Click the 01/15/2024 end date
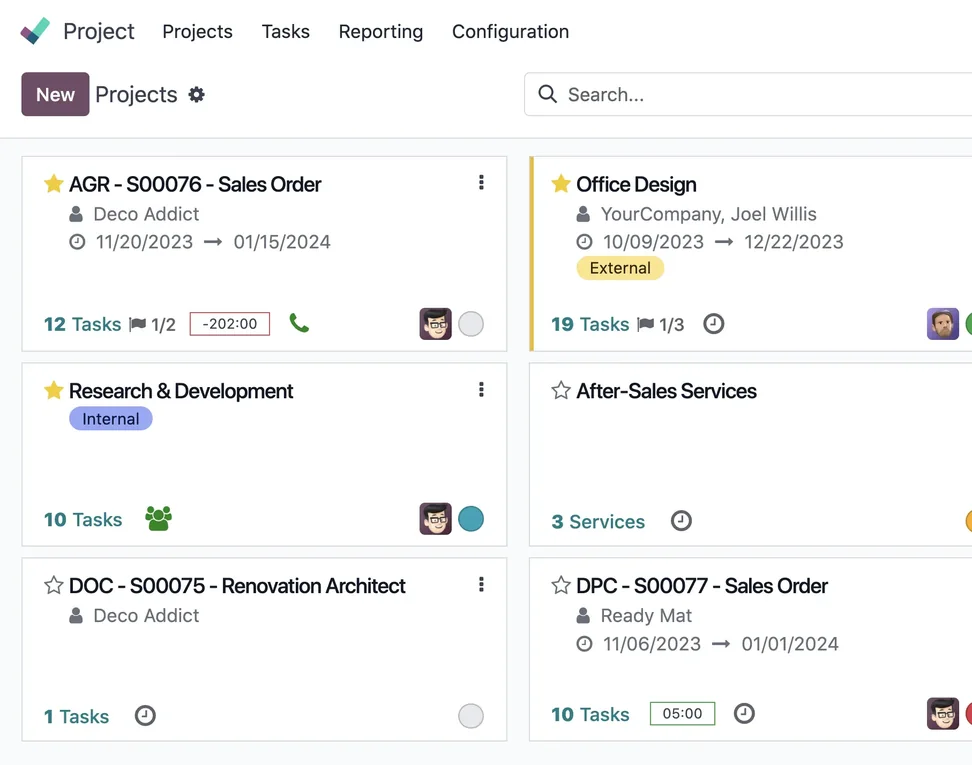Screen dimensions: 972x765 [x=282, y=242]
